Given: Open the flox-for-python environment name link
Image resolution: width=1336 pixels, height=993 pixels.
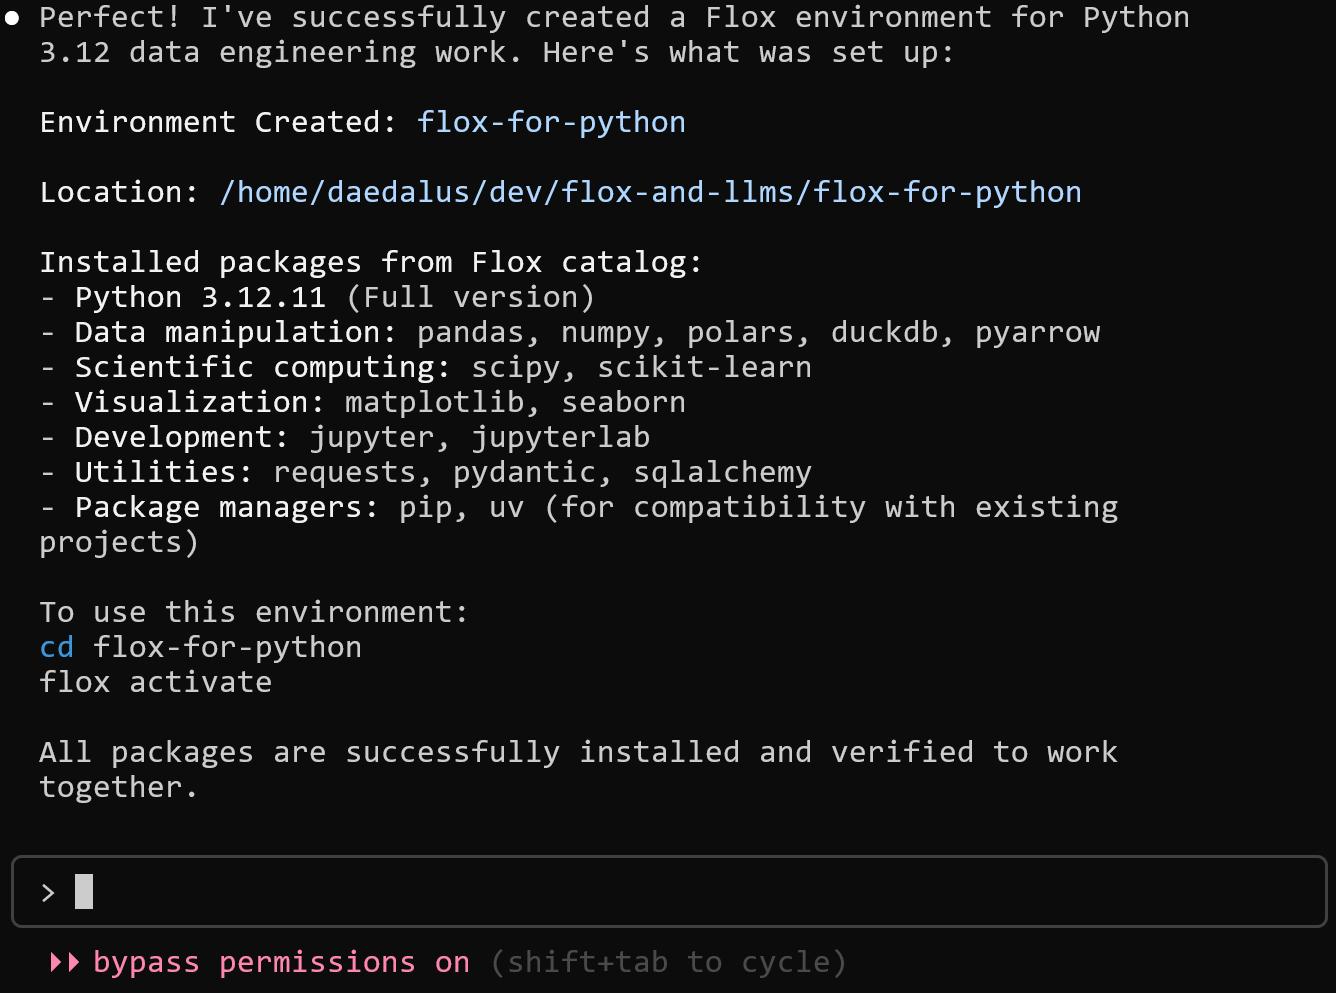Looking at the screenshot, I should [x=551, y=122].
